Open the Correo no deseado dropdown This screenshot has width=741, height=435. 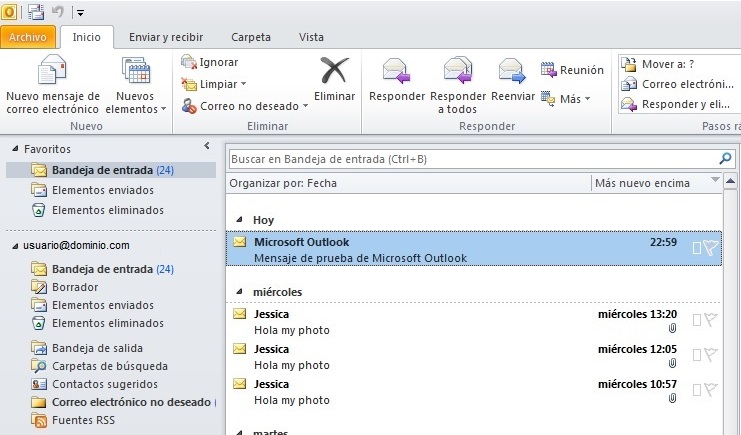[305, 106]
